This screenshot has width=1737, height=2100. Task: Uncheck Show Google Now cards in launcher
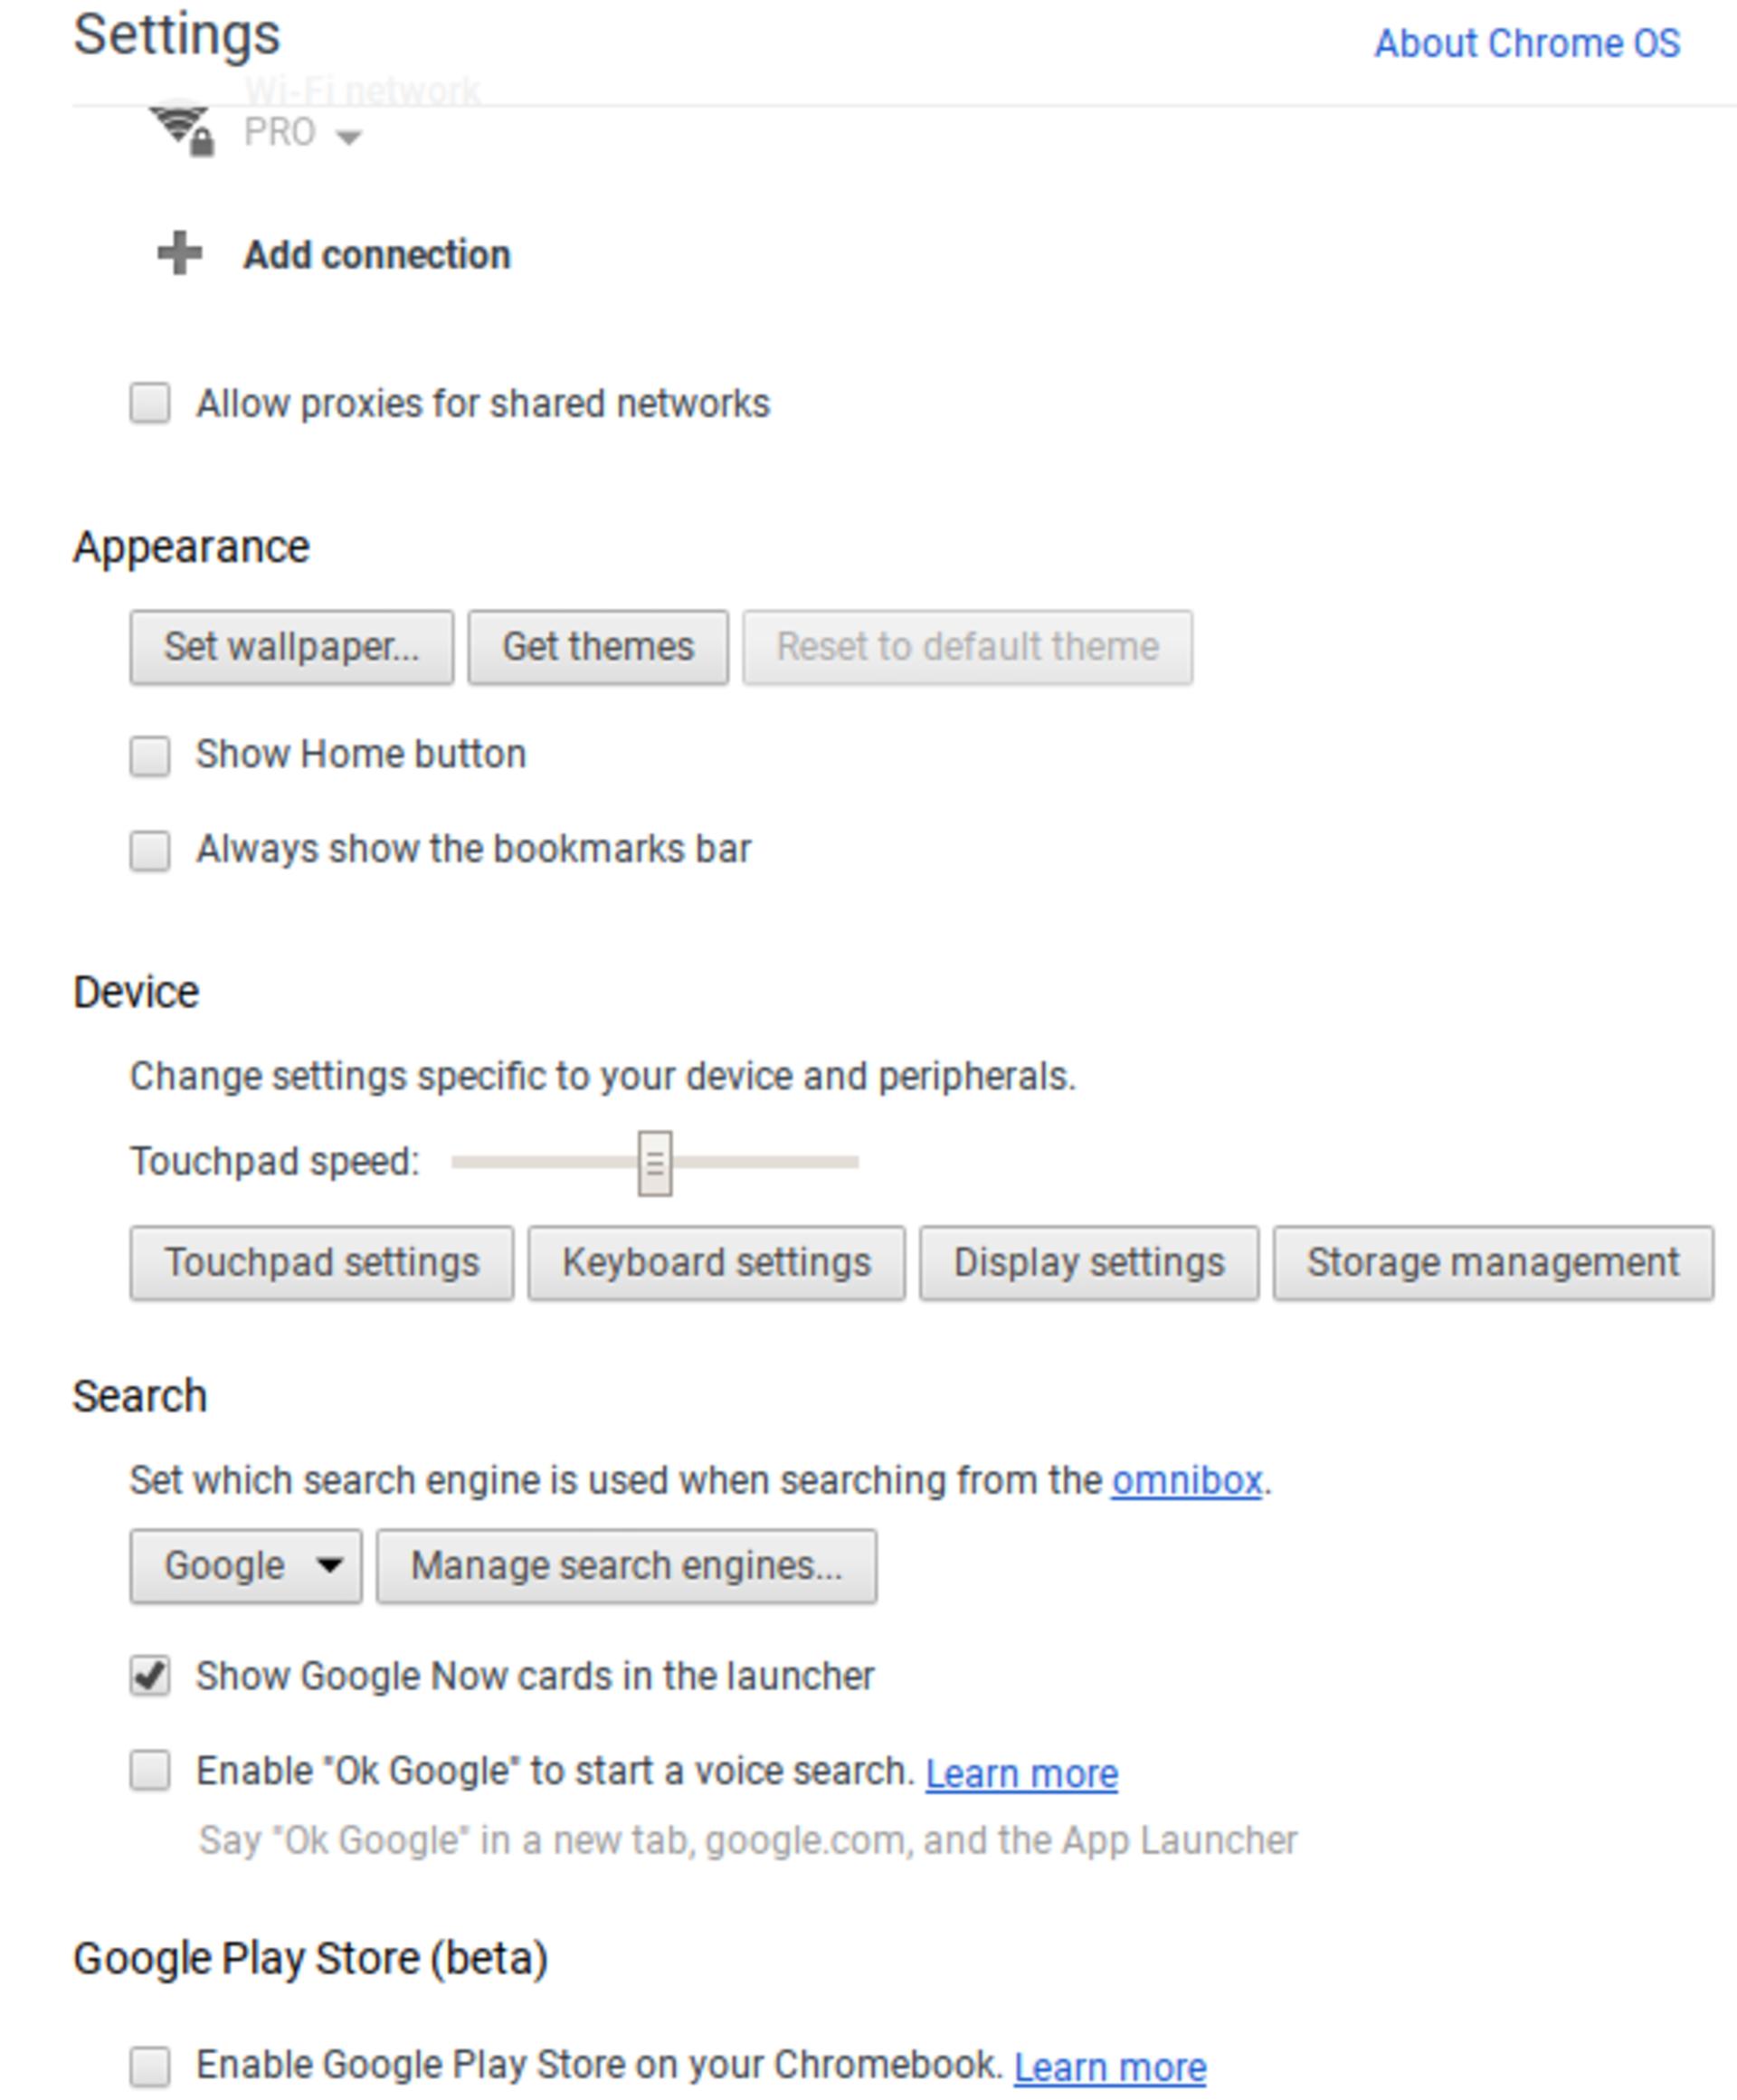[x=150, y=1676]
